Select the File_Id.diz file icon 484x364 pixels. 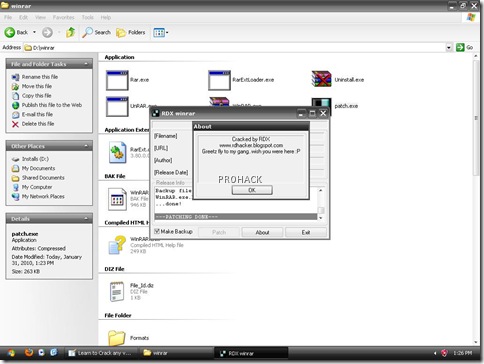point(117,292)
